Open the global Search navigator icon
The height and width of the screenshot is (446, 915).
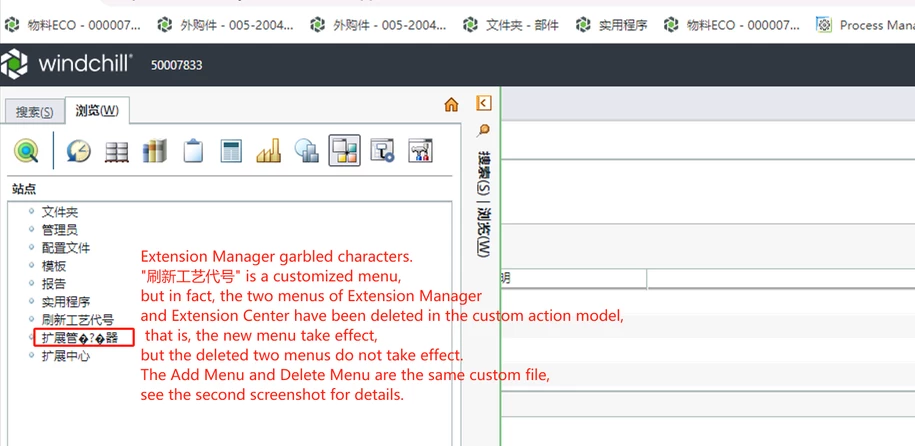(26, 151)
